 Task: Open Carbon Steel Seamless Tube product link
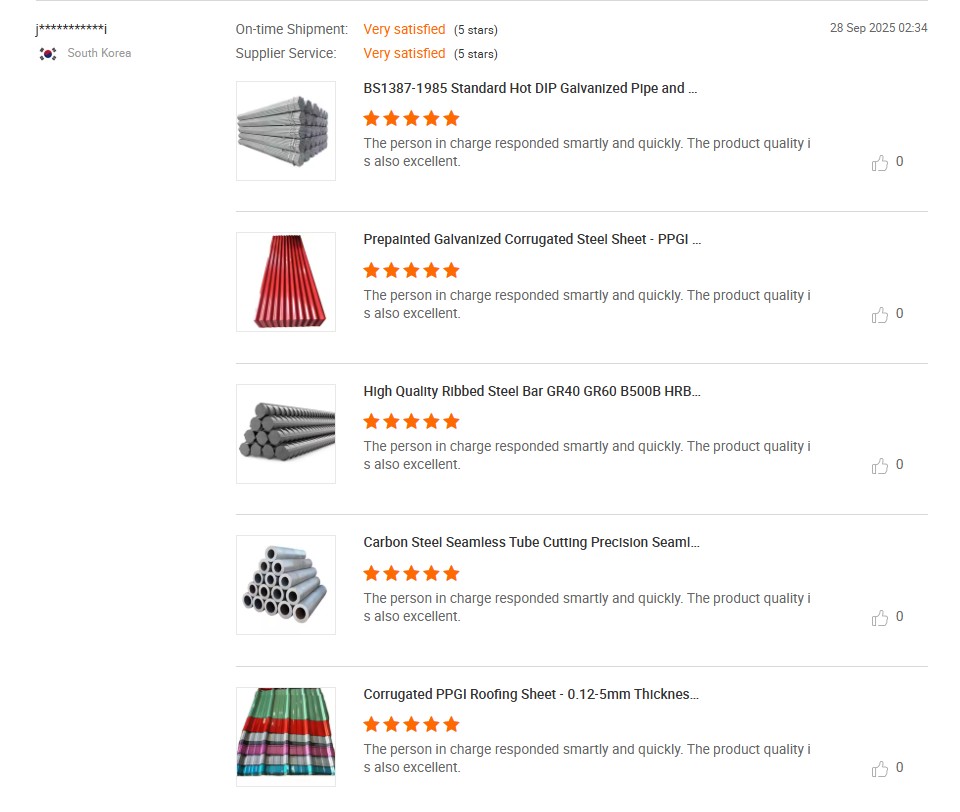(531, 543)
